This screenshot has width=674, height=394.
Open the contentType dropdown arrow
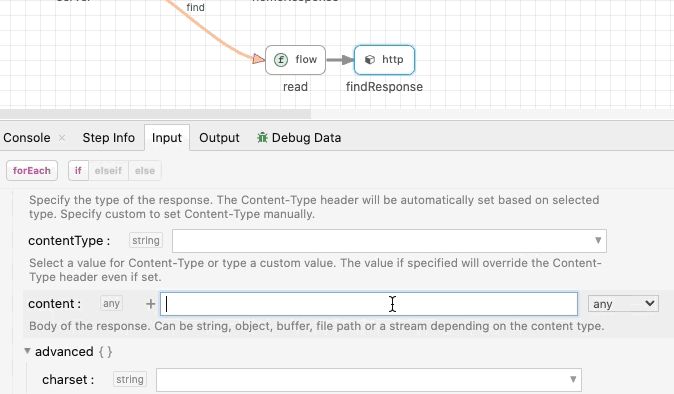pyautogui.click(x=598, y=241)
